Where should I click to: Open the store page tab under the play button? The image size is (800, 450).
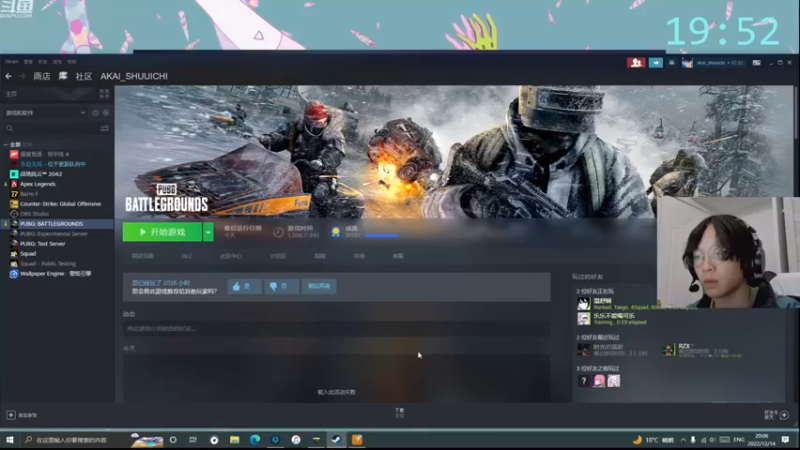142,256
